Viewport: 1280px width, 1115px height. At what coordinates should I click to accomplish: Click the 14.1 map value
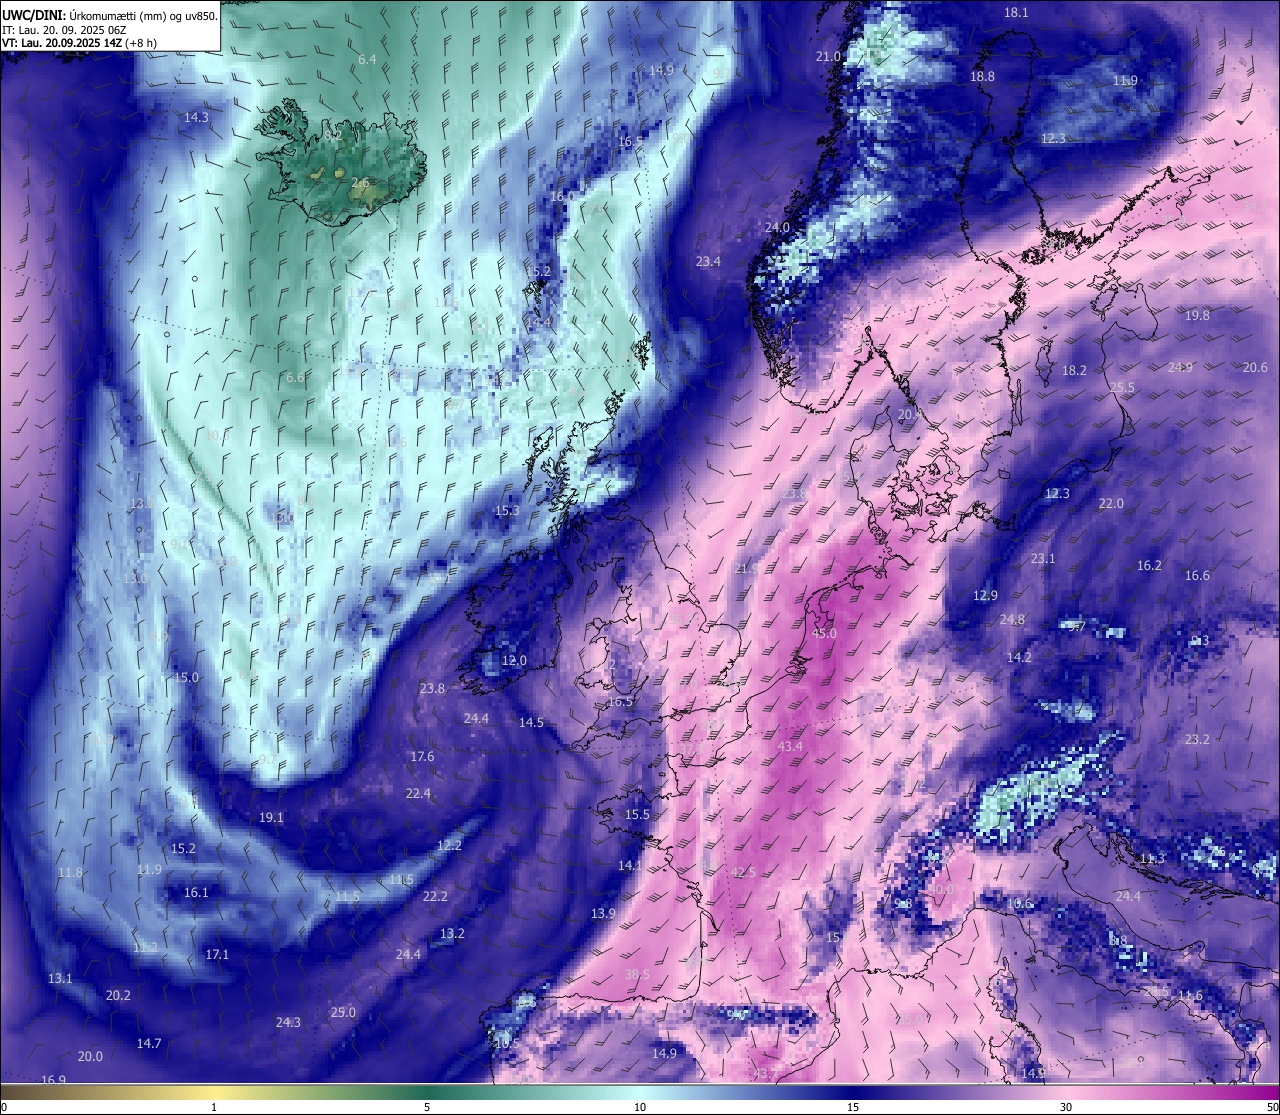click(x=630, y=865)
